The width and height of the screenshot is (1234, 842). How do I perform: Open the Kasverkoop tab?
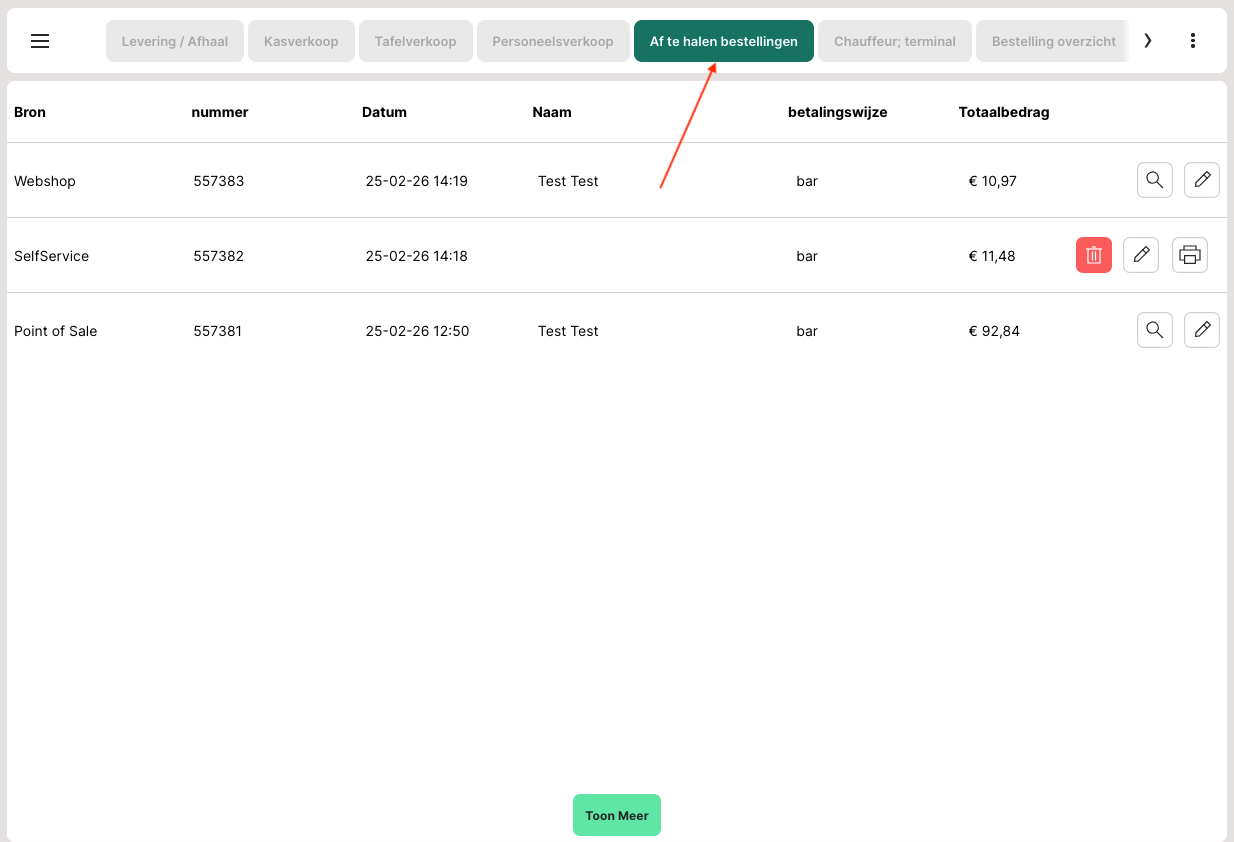click(301, 41)
